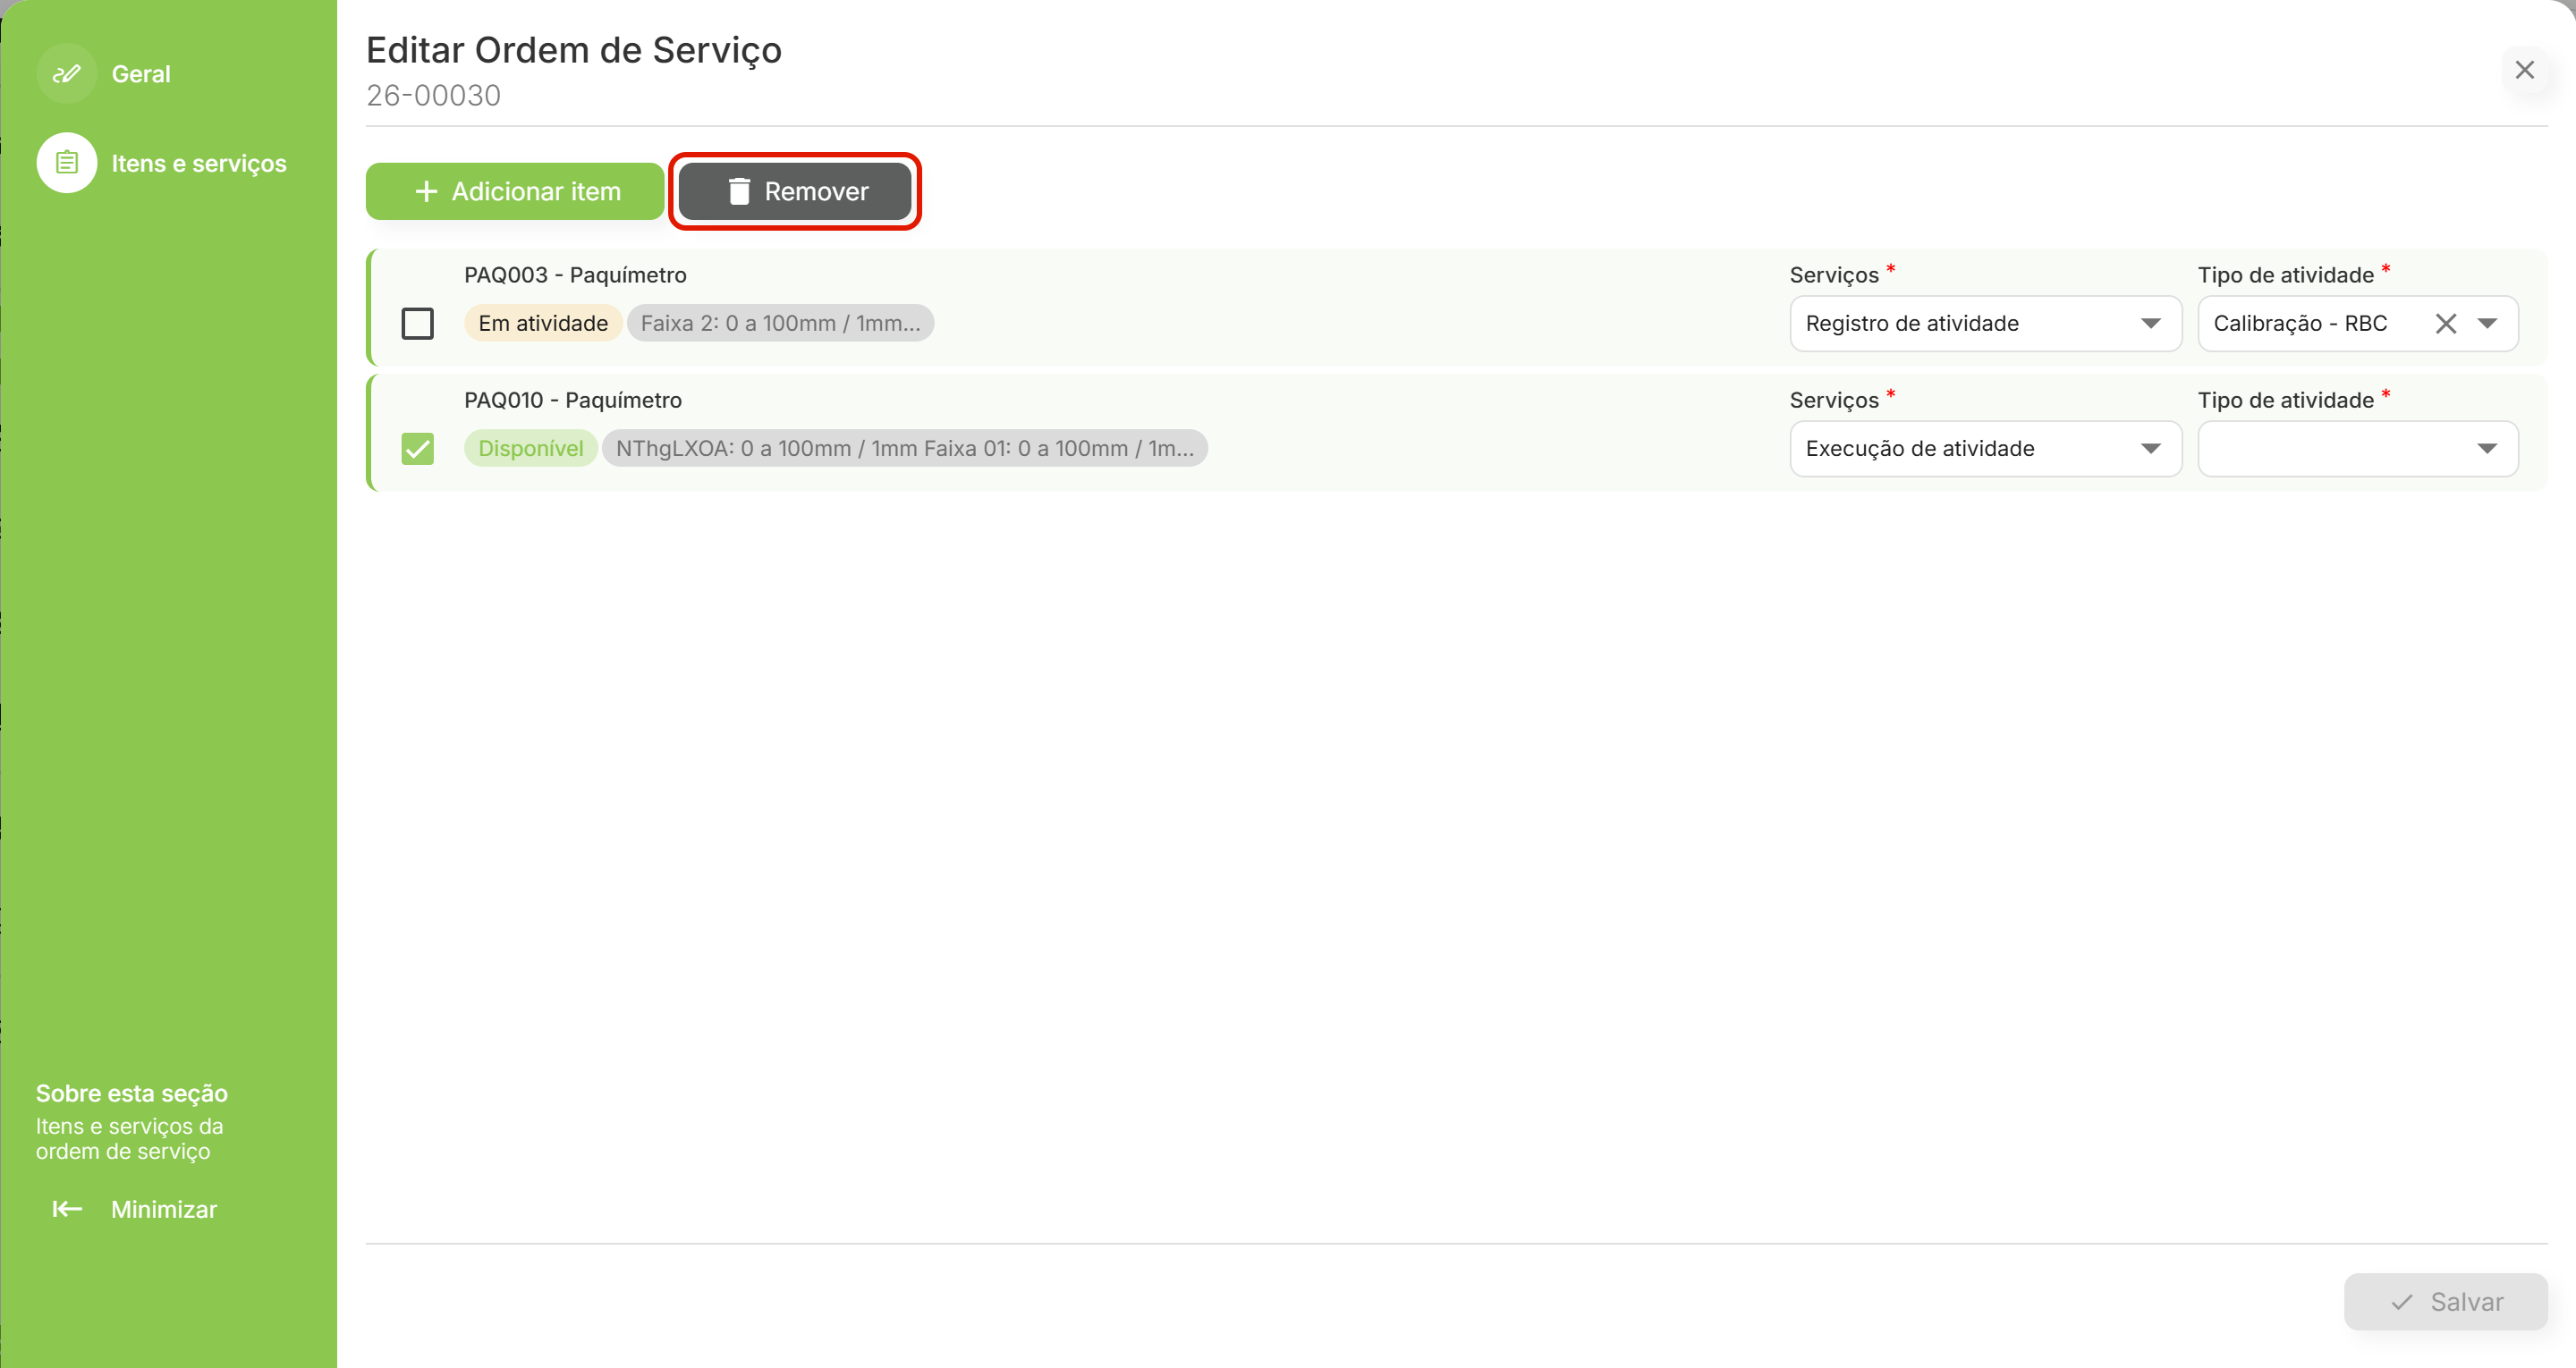The height and width of the screenshot is (1368, 2576).
Task: Click the NThgLXOA range chip for PAQ010
Action: 904,449
